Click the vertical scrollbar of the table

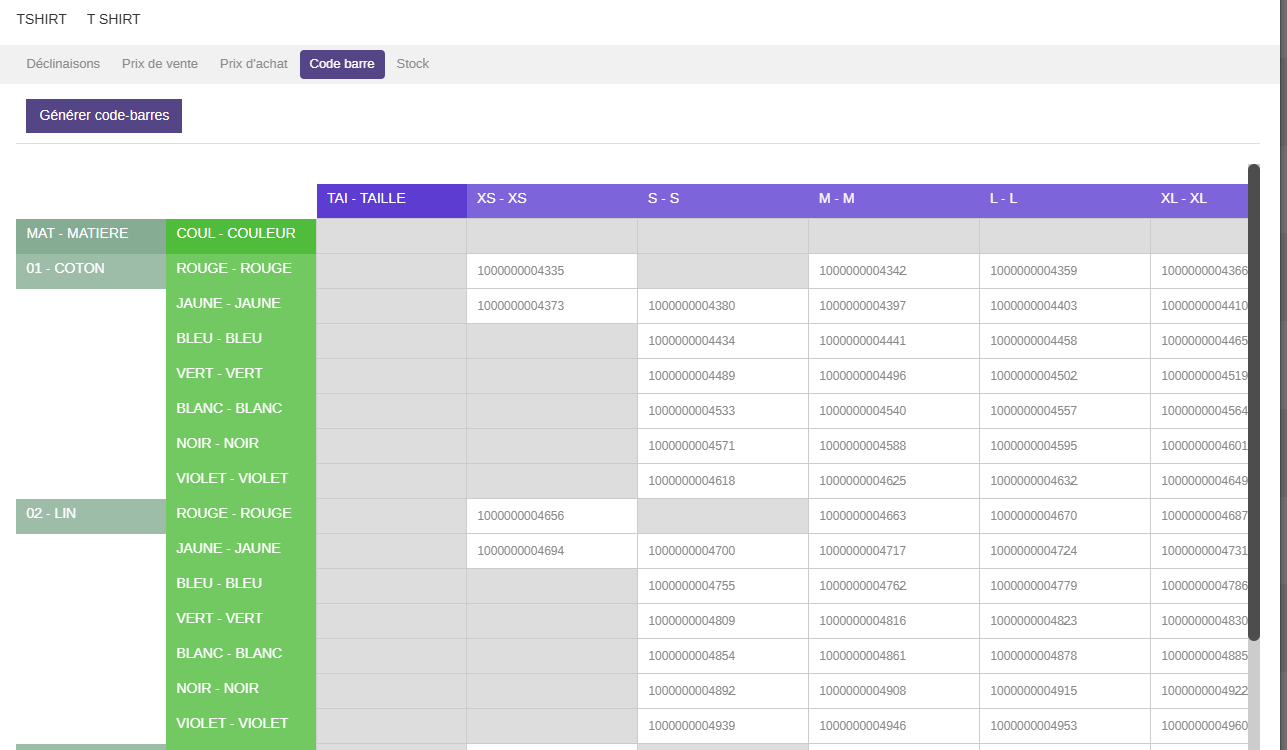click(x=1253, y=400)
